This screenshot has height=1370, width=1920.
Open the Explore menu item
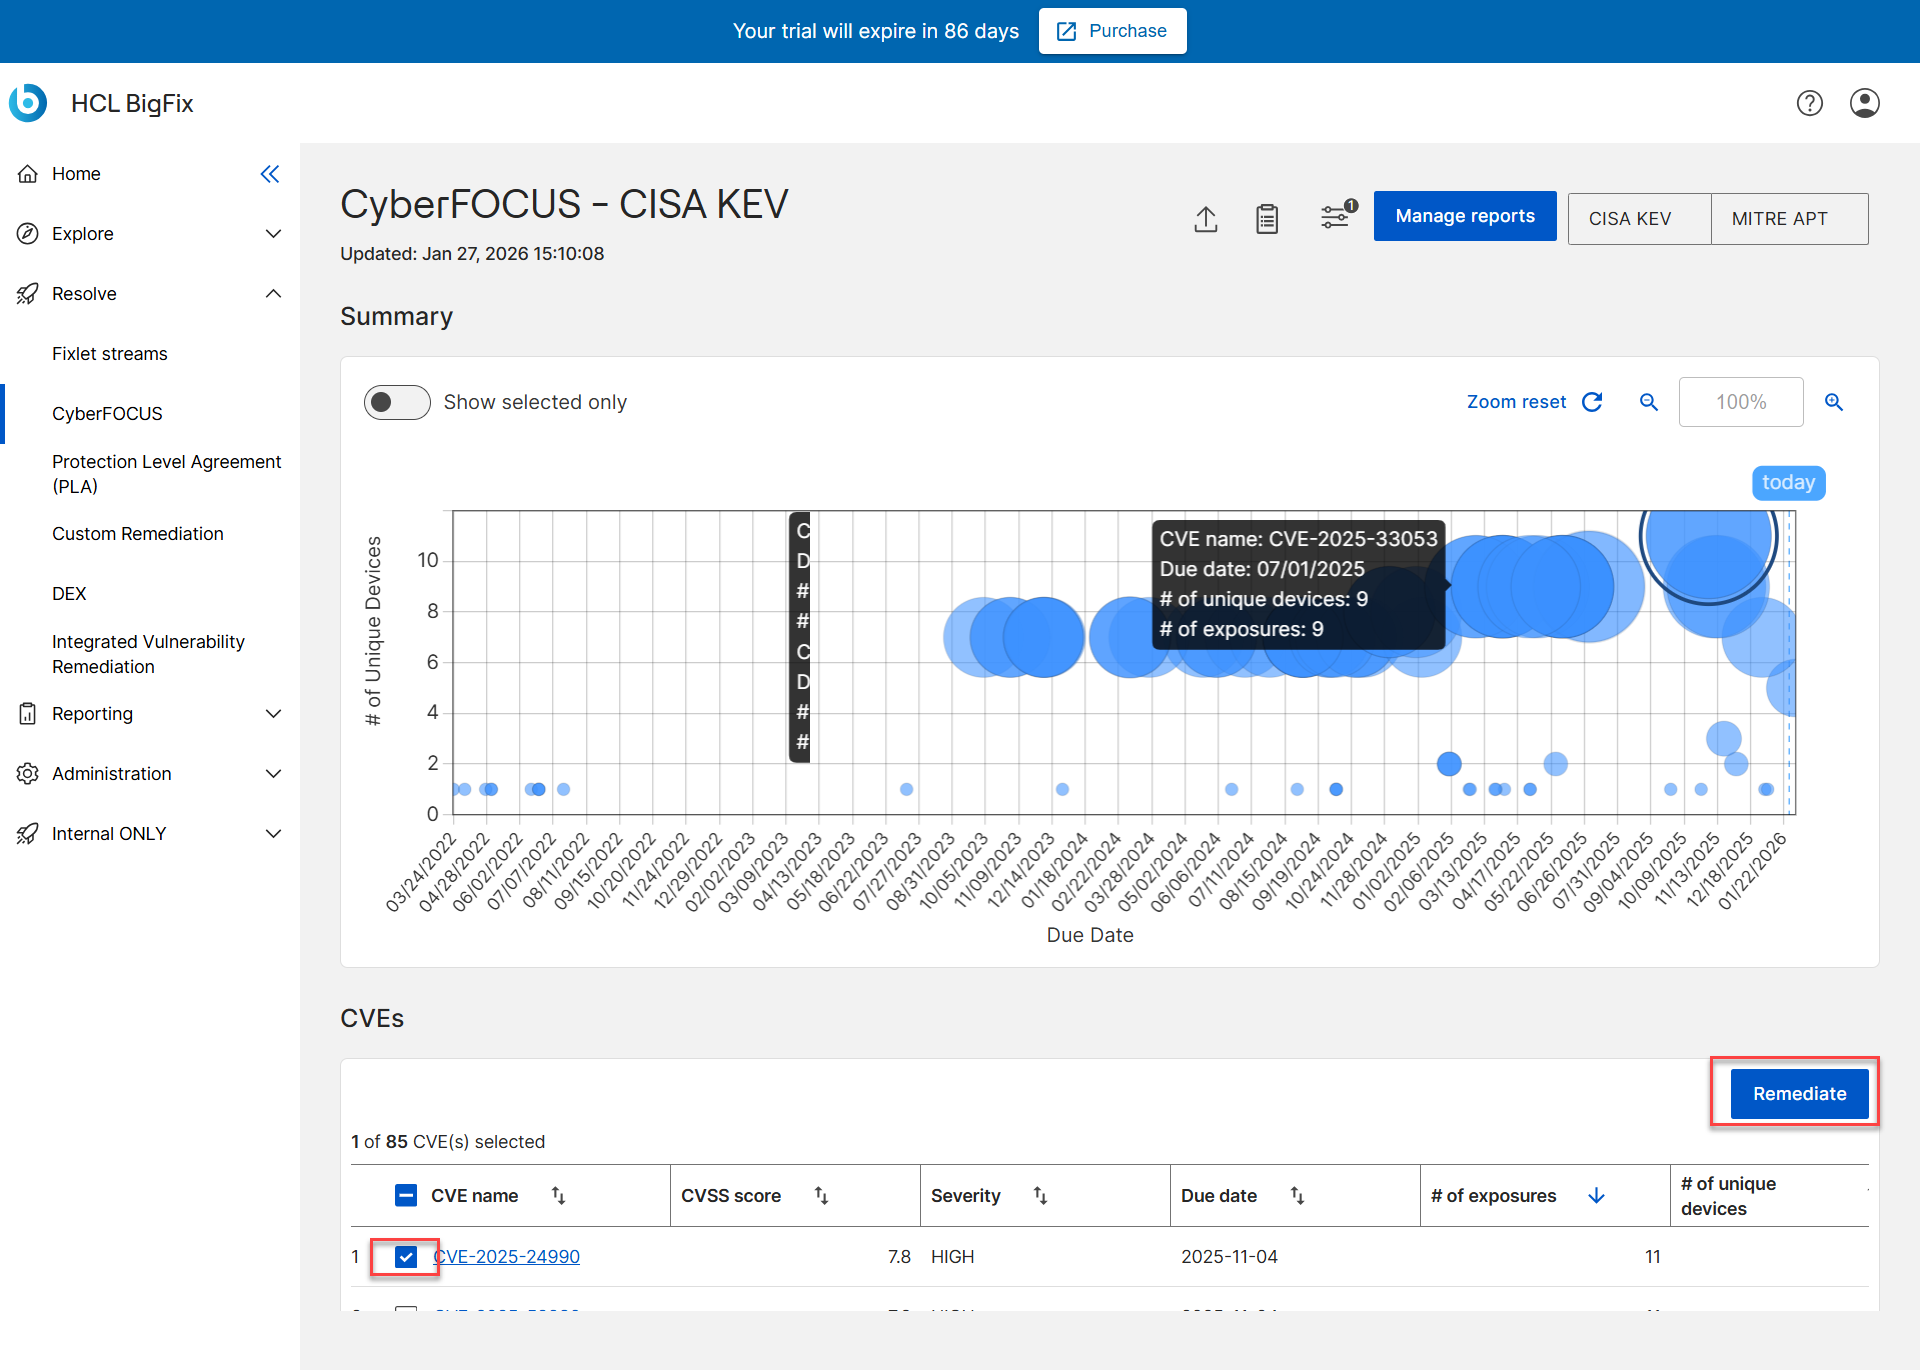pos(82,233)
